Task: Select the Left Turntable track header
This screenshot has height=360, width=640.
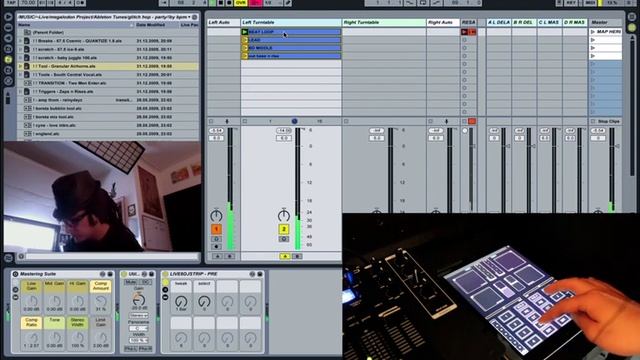Action: 291,22
